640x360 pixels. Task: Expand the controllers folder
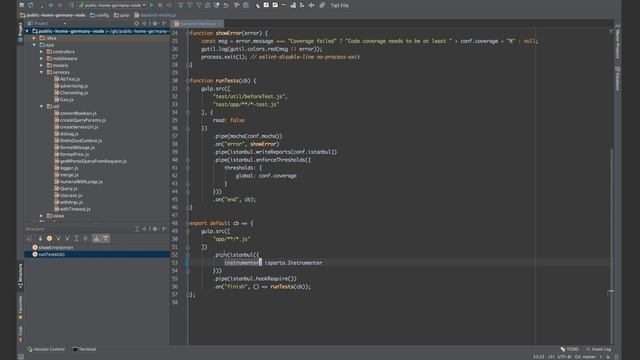click(x=41, y=52)
